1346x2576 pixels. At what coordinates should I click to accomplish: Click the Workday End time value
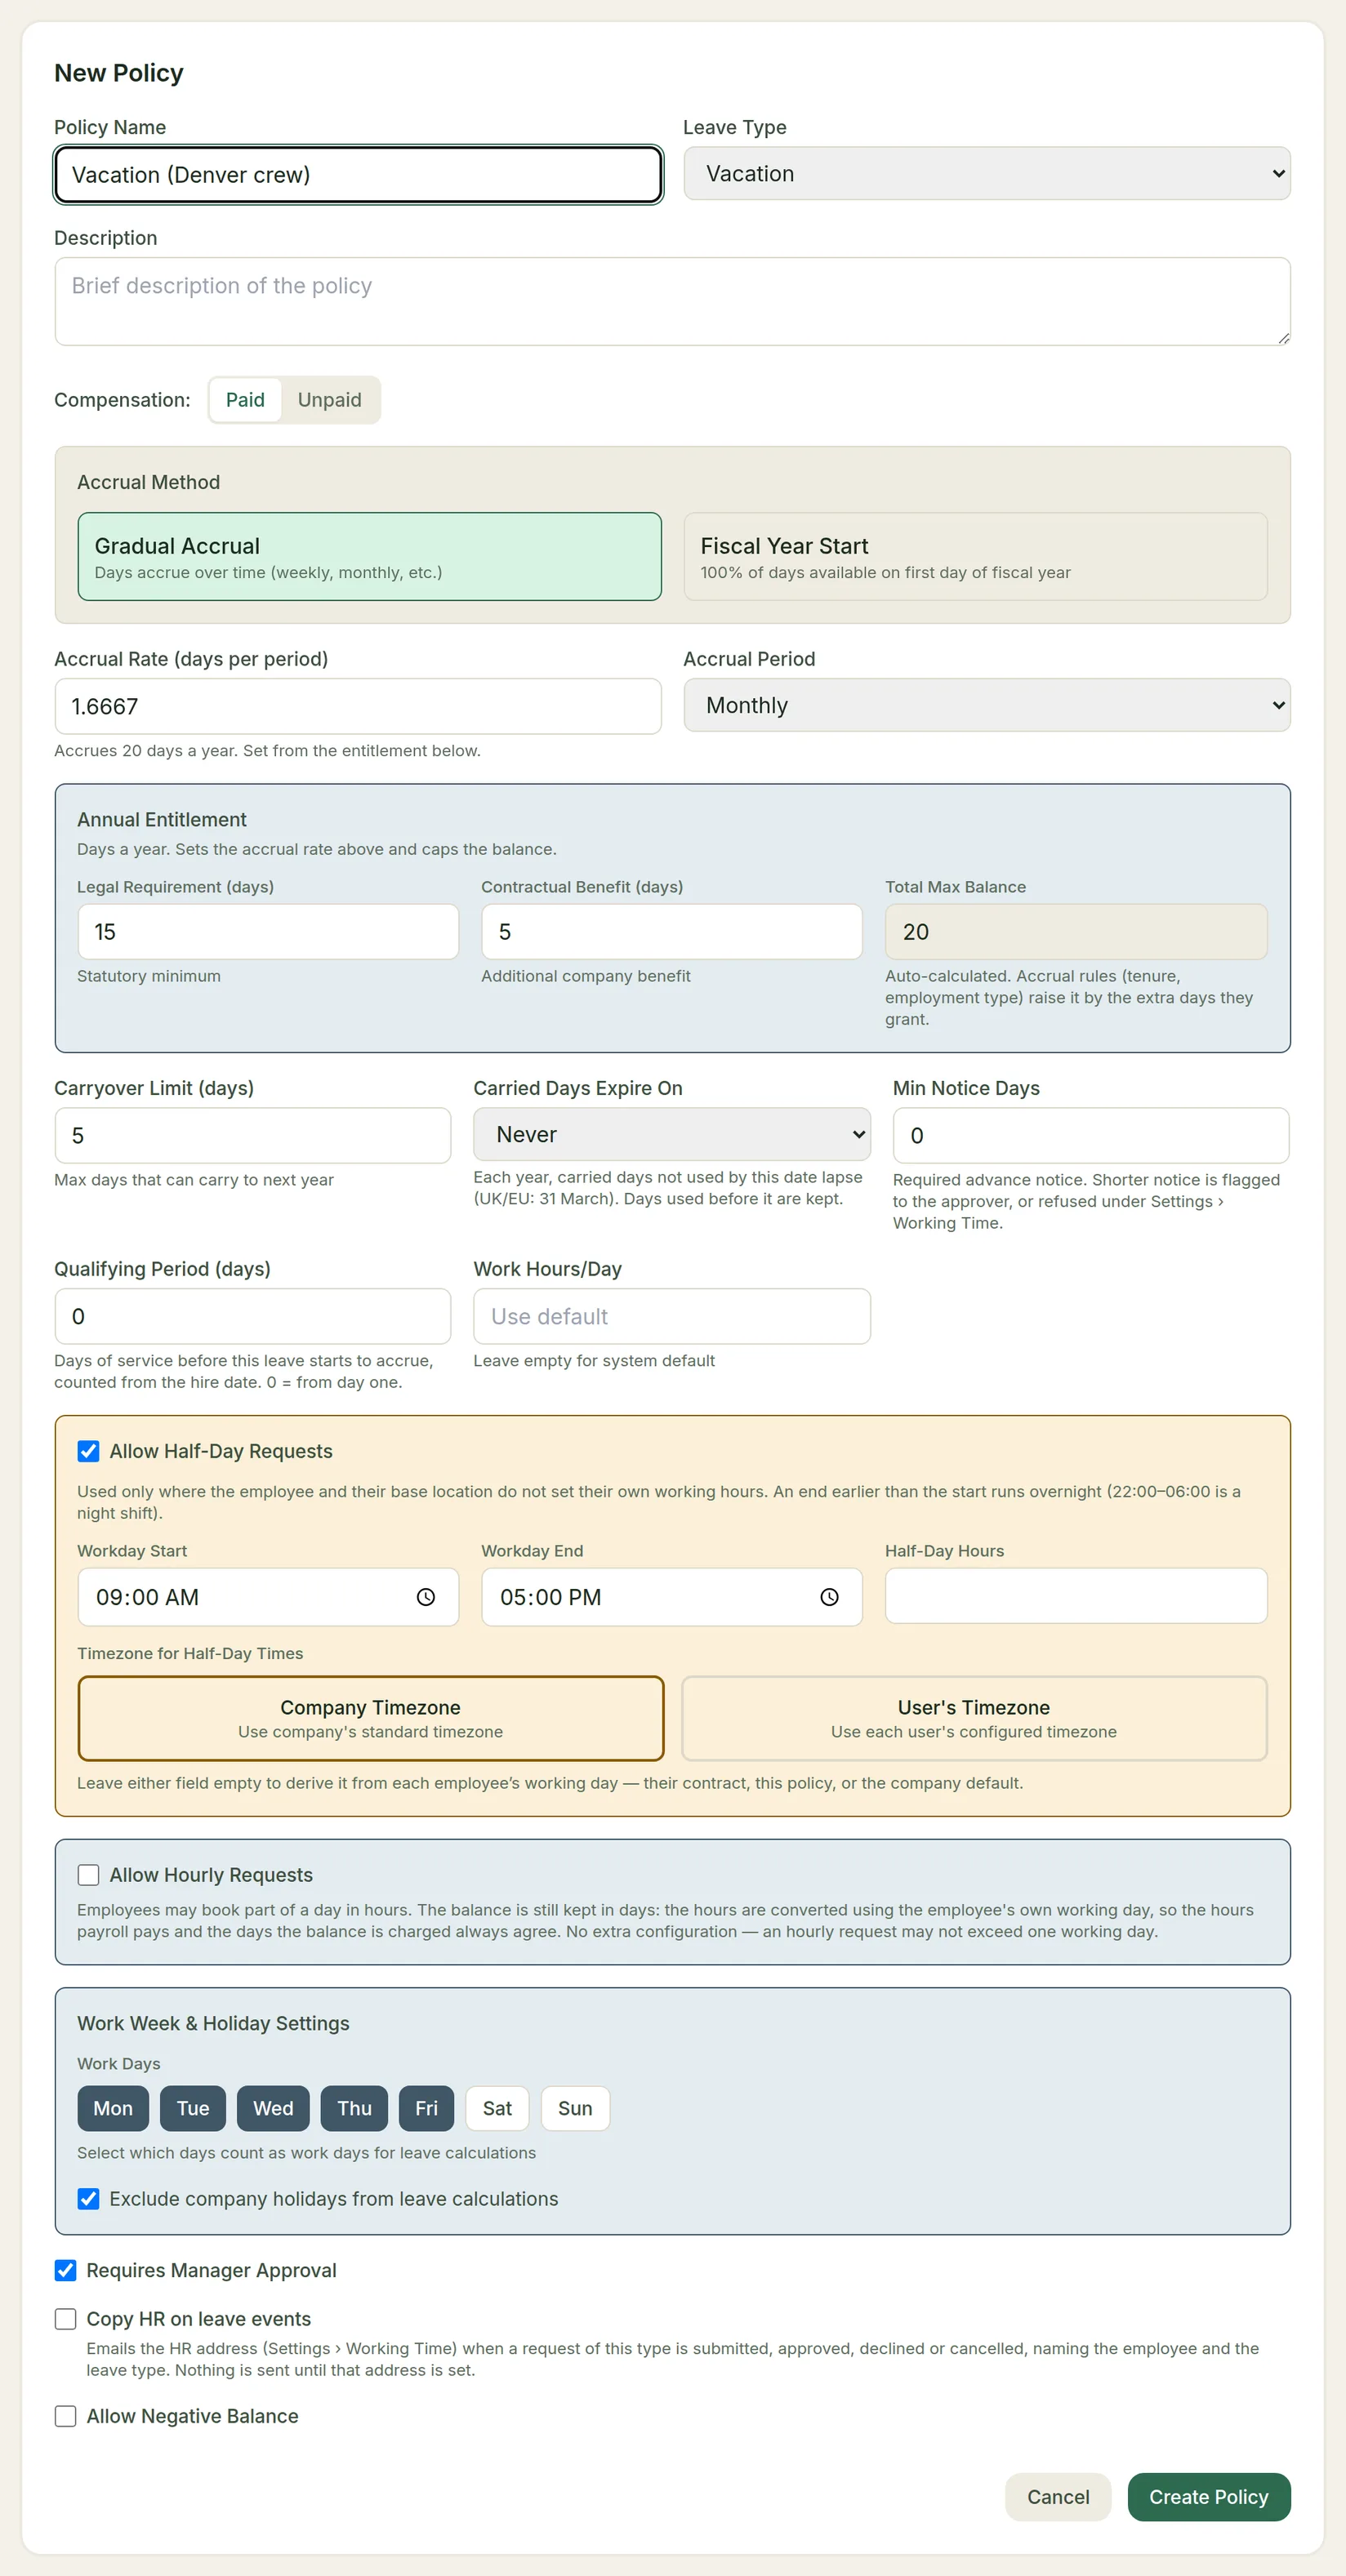[x=551, y=1597]
